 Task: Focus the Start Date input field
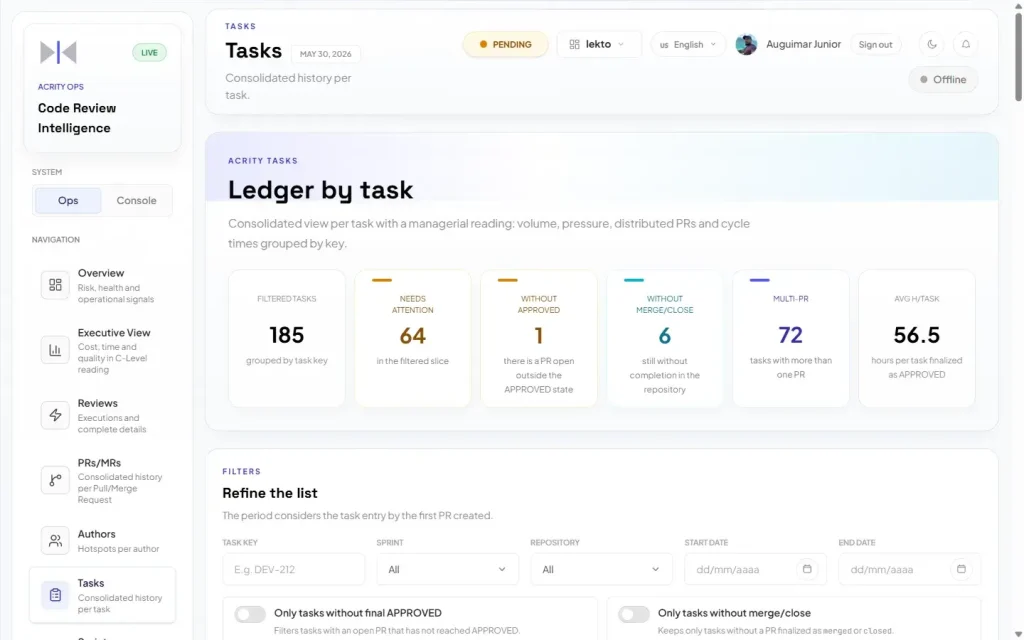(756, 569)
